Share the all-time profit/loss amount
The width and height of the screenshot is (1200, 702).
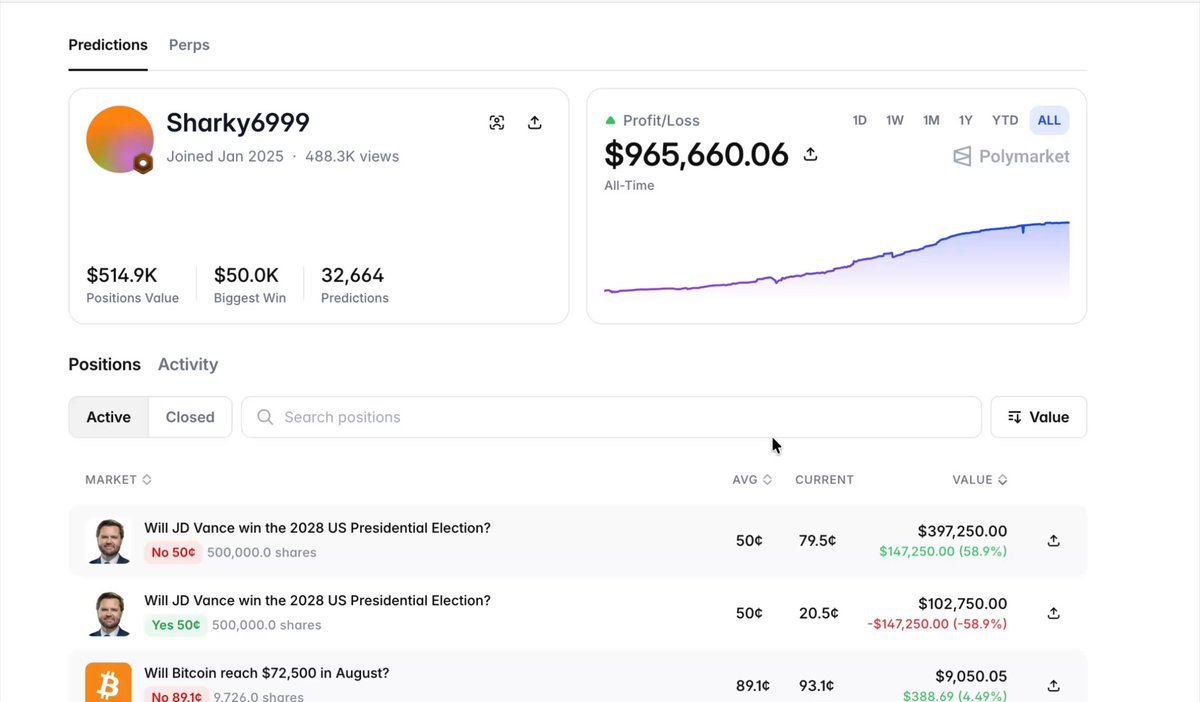coord(811,154)
